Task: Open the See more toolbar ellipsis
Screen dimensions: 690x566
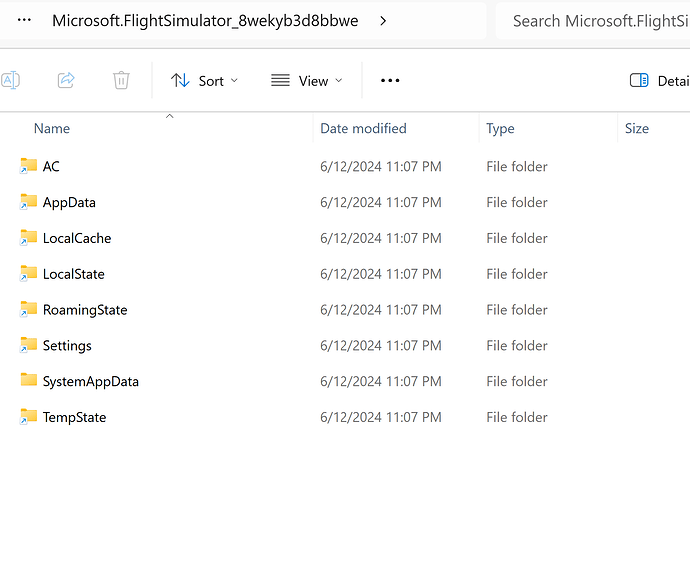Action: (390, 81)
